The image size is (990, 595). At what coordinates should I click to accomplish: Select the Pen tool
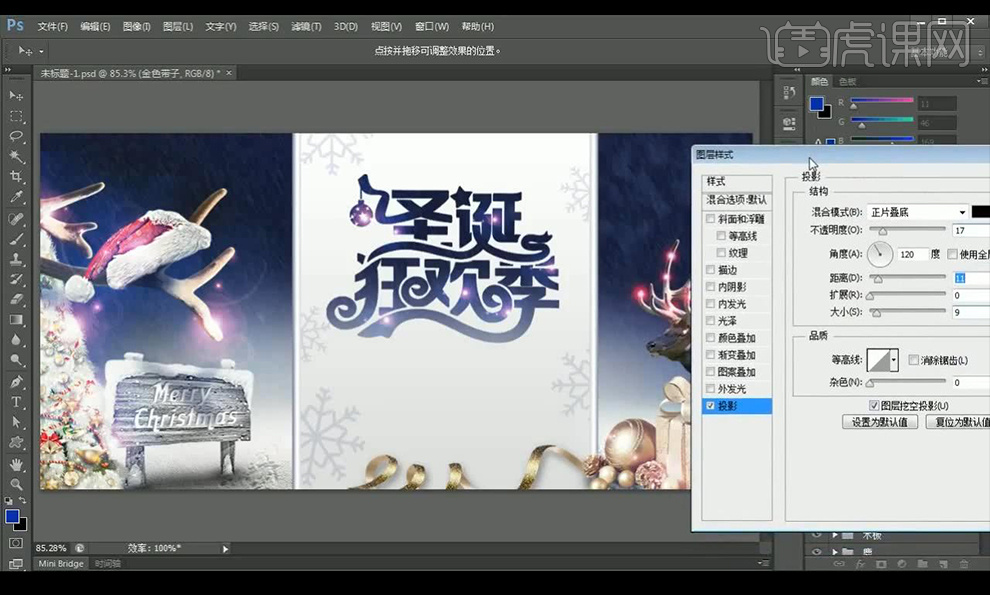[x=16, y=382]
